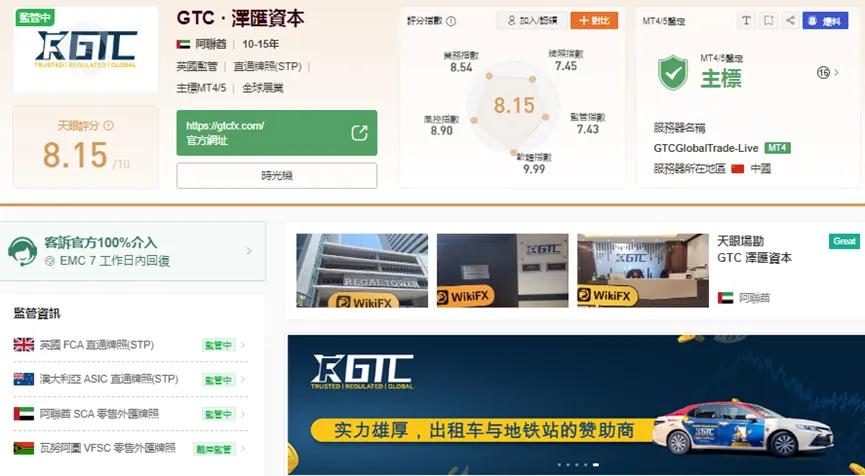The image size is (865, 476).
Task: Click the UAE flag in the SCA row
Action: coord(24,414)
